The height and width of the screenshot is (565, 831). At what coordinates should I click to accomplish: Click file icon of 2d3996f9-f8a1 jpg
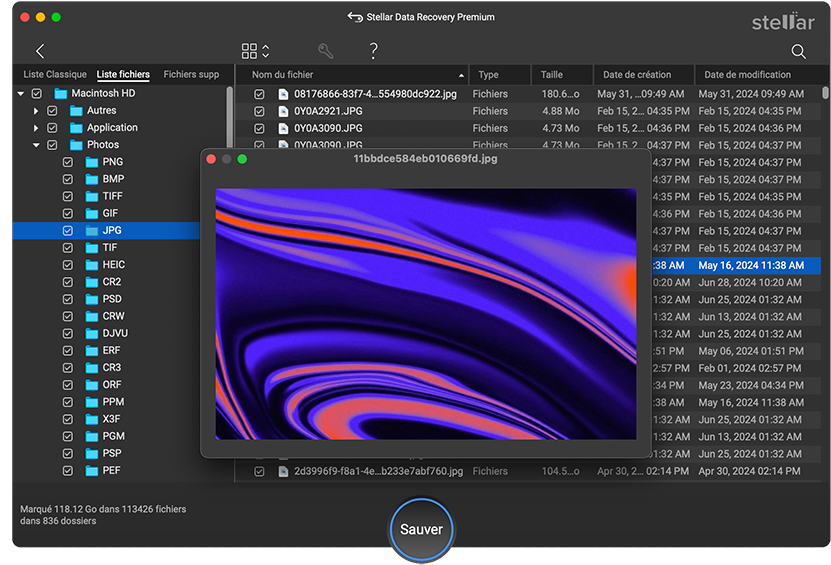click(x=284, y=471)
